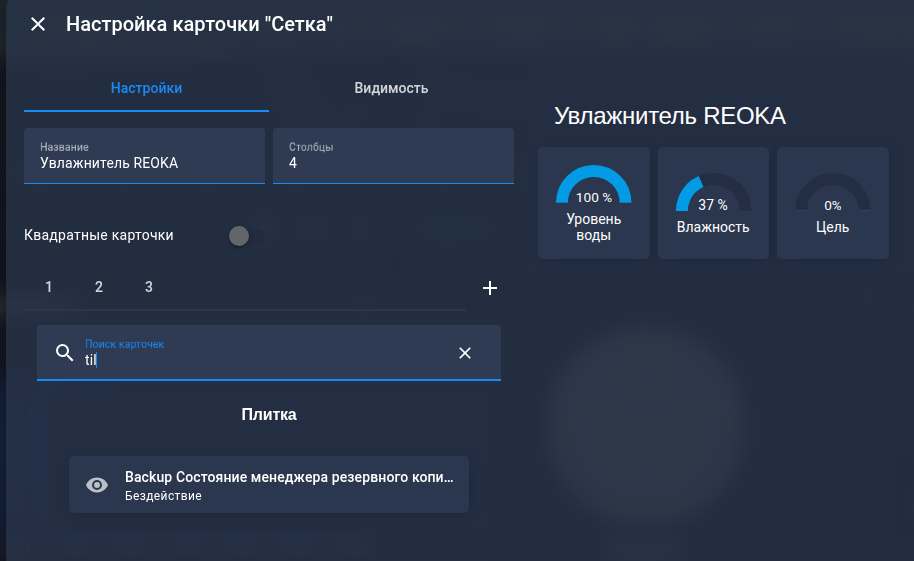Screen dimensions: 914x561
Task: Select card tab 3
Action: click(149, 287)
